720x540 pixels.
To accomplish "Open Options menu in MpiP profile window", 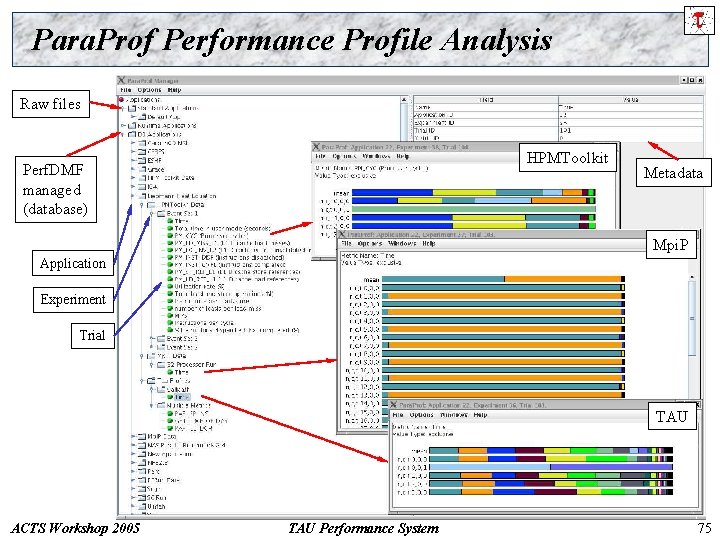I will (370, 243).
